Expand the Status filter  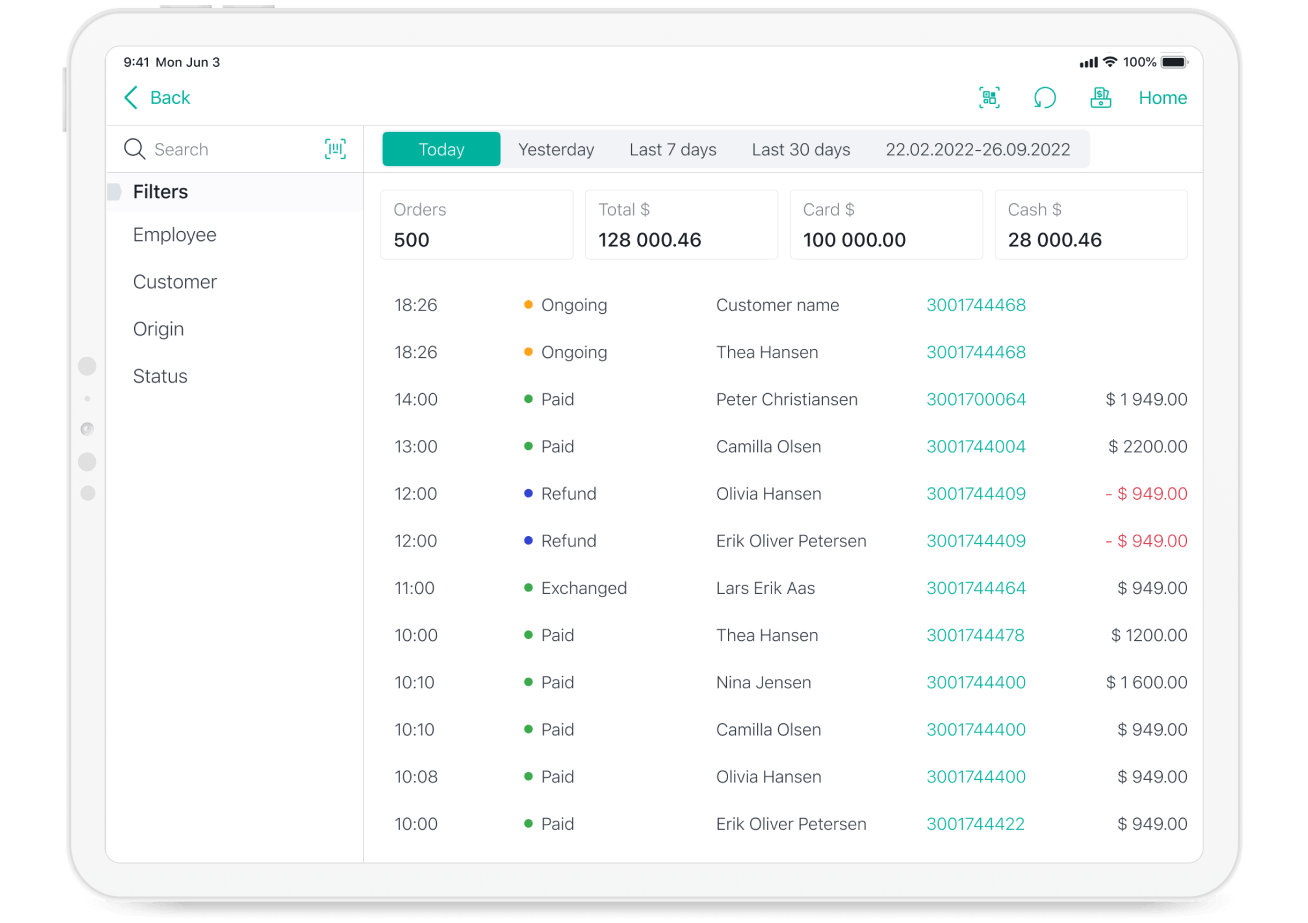click(160, 376)
